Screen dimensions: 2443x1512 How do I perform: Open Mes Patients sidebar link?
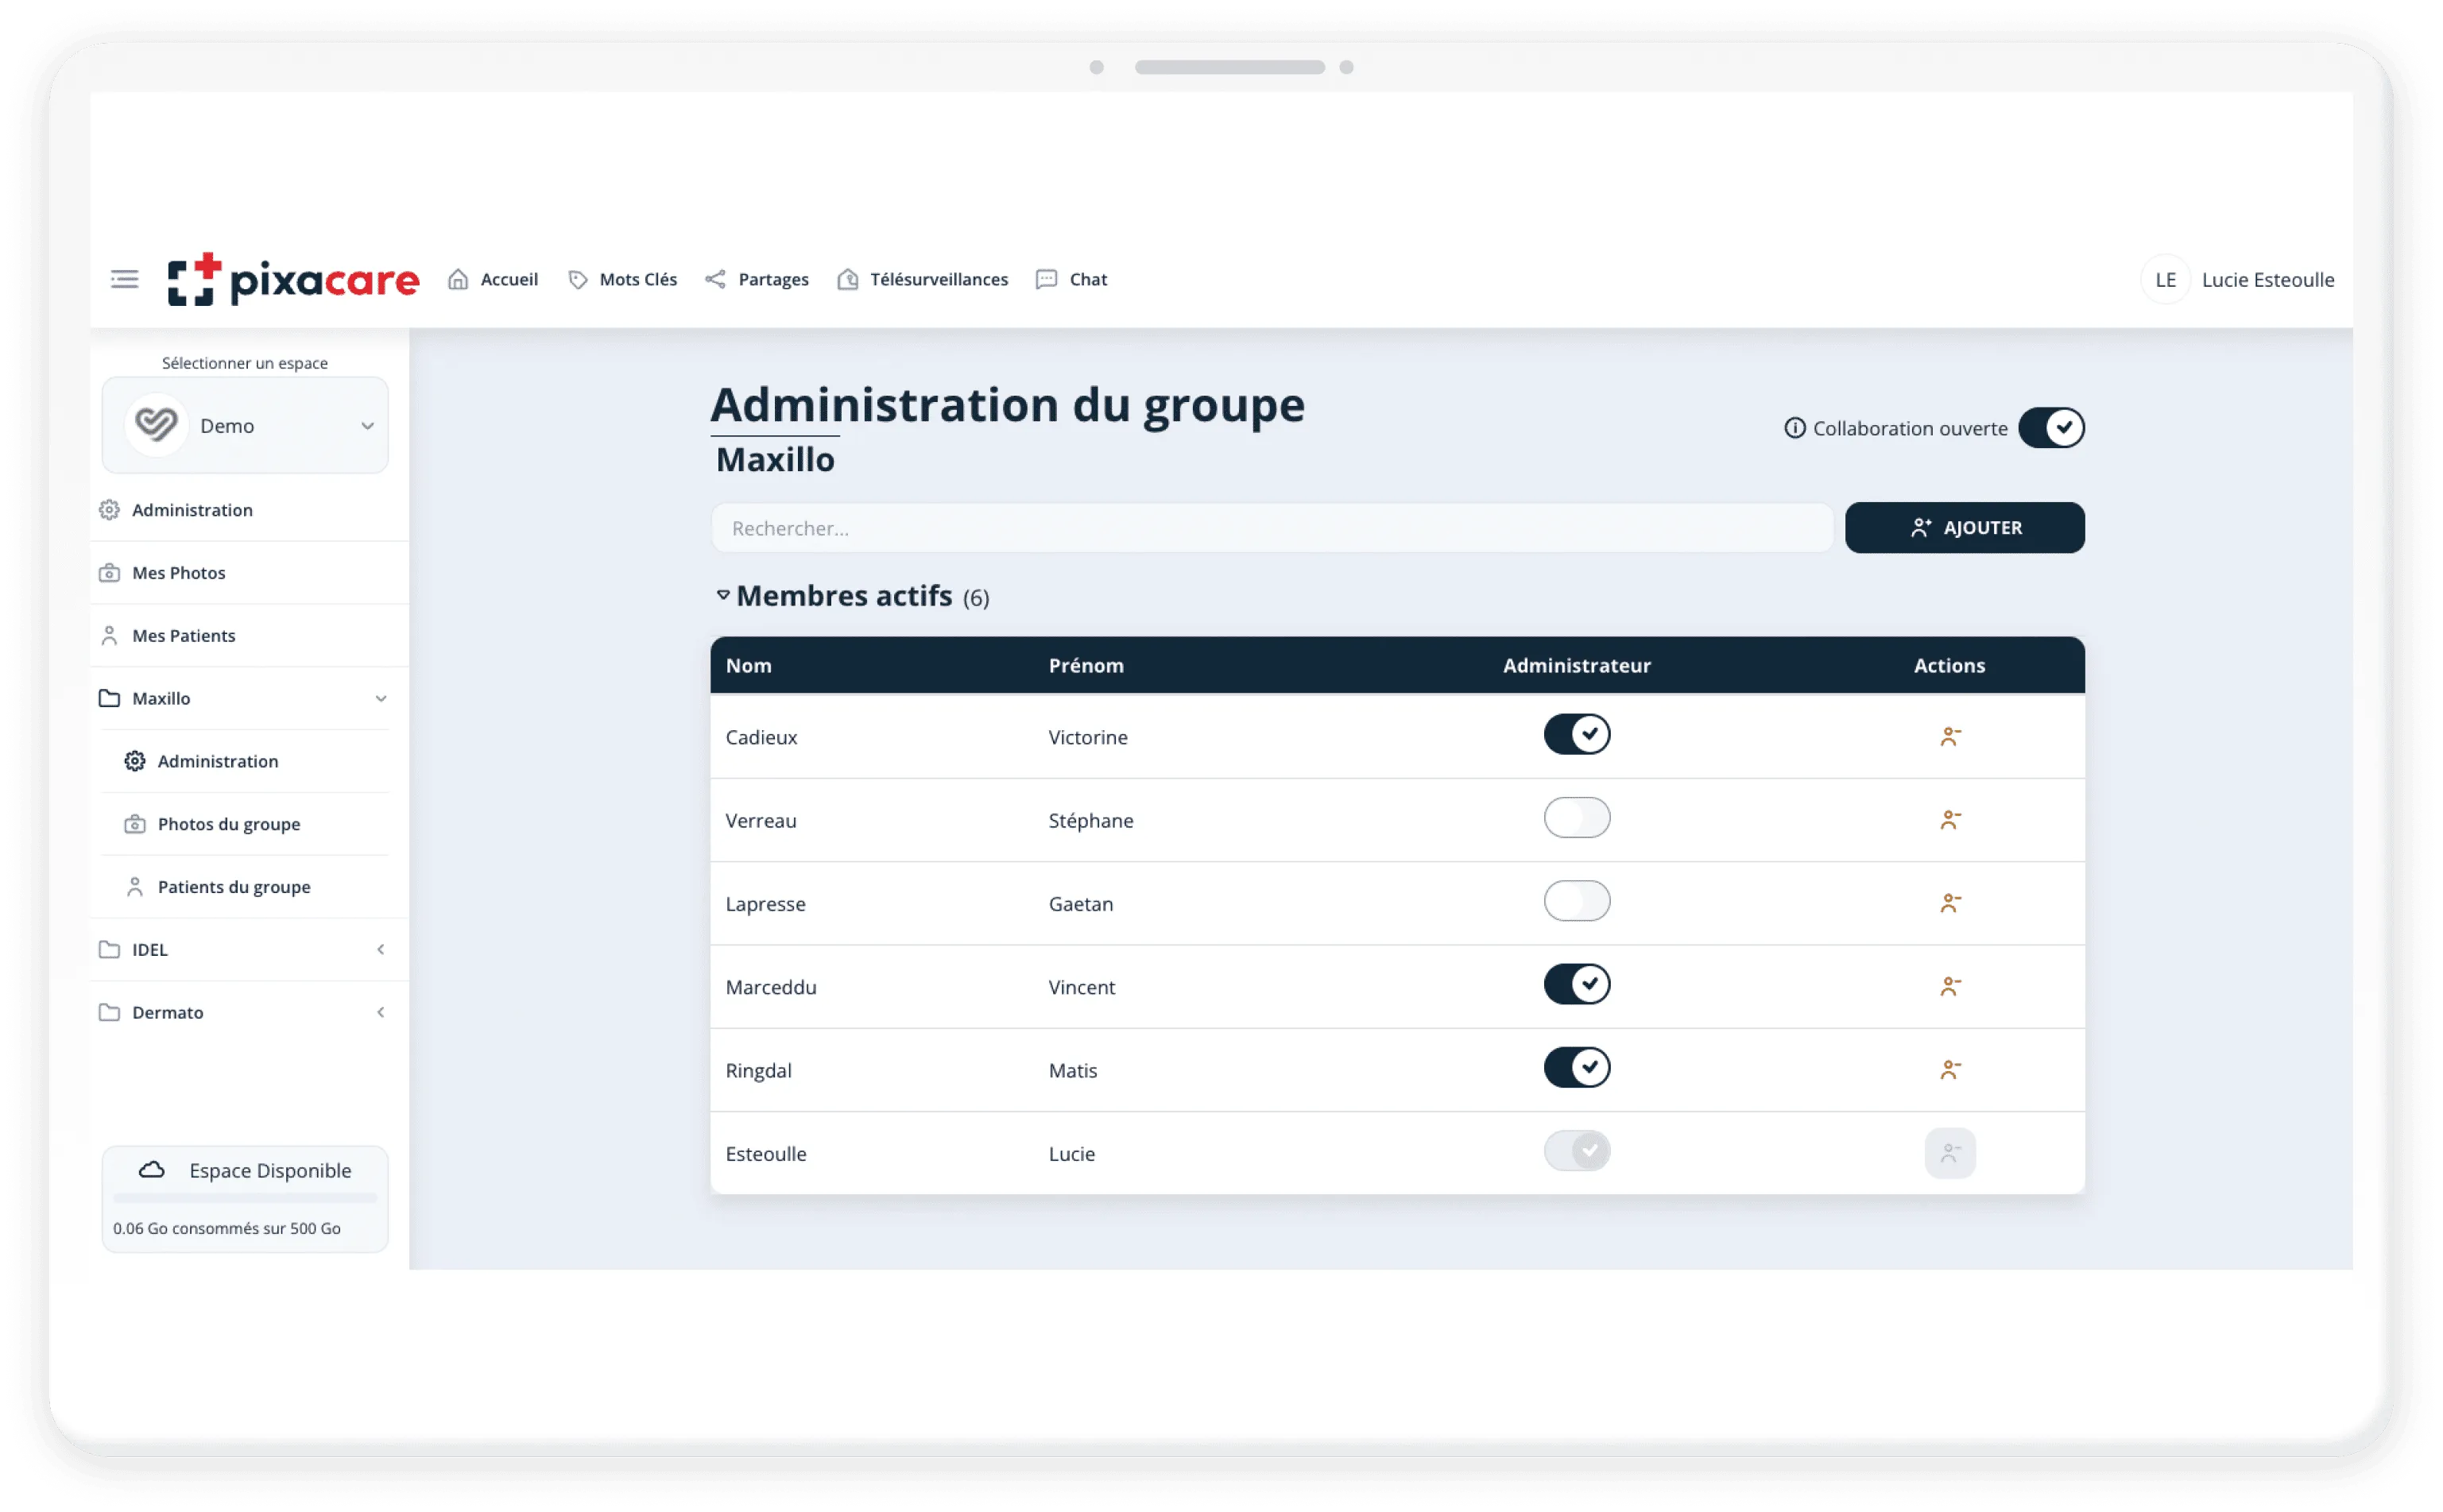coord(249,636)
